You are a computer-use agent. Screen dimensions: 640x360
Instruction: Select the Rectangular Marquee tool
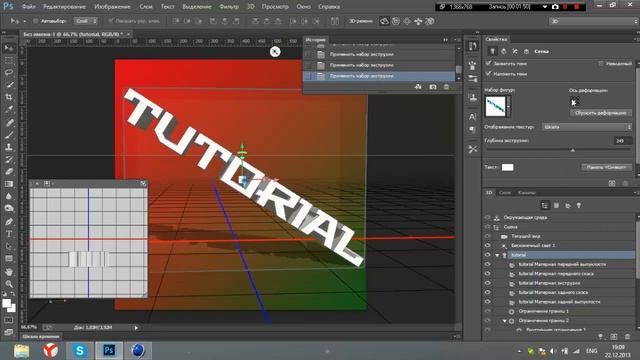pyautogui.click(x=9, y=61)
